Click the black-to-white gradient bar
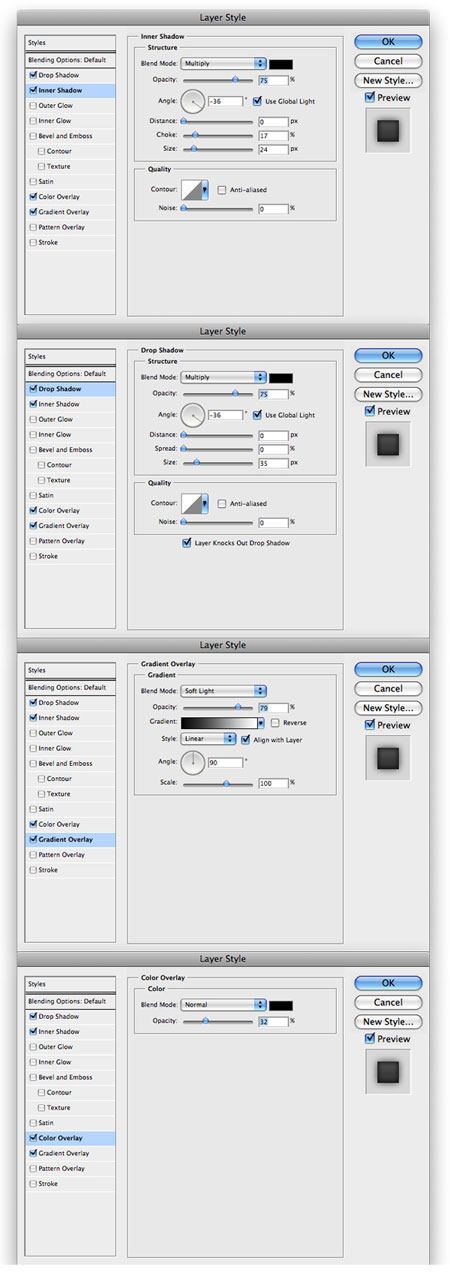This screenshot has width=450, height=1282. [x=218, y=722]
